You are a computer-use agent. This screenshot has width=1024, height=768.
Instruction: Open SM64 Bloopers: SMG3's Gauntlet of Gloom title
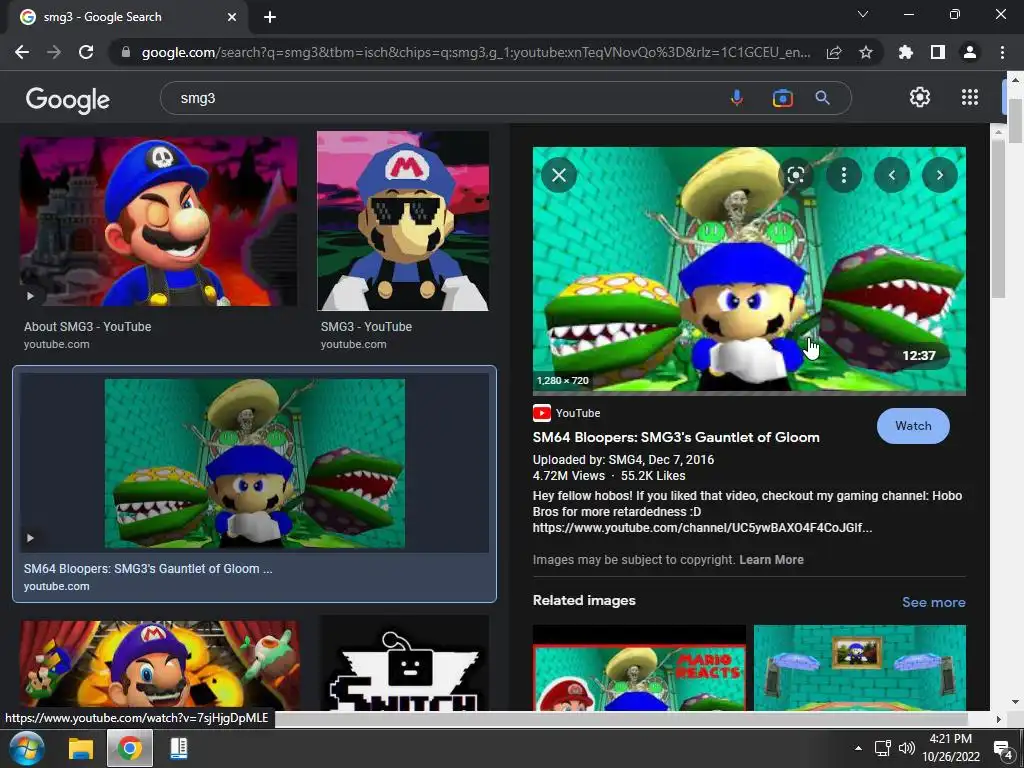pyautogui.click(x=676, y=438)
